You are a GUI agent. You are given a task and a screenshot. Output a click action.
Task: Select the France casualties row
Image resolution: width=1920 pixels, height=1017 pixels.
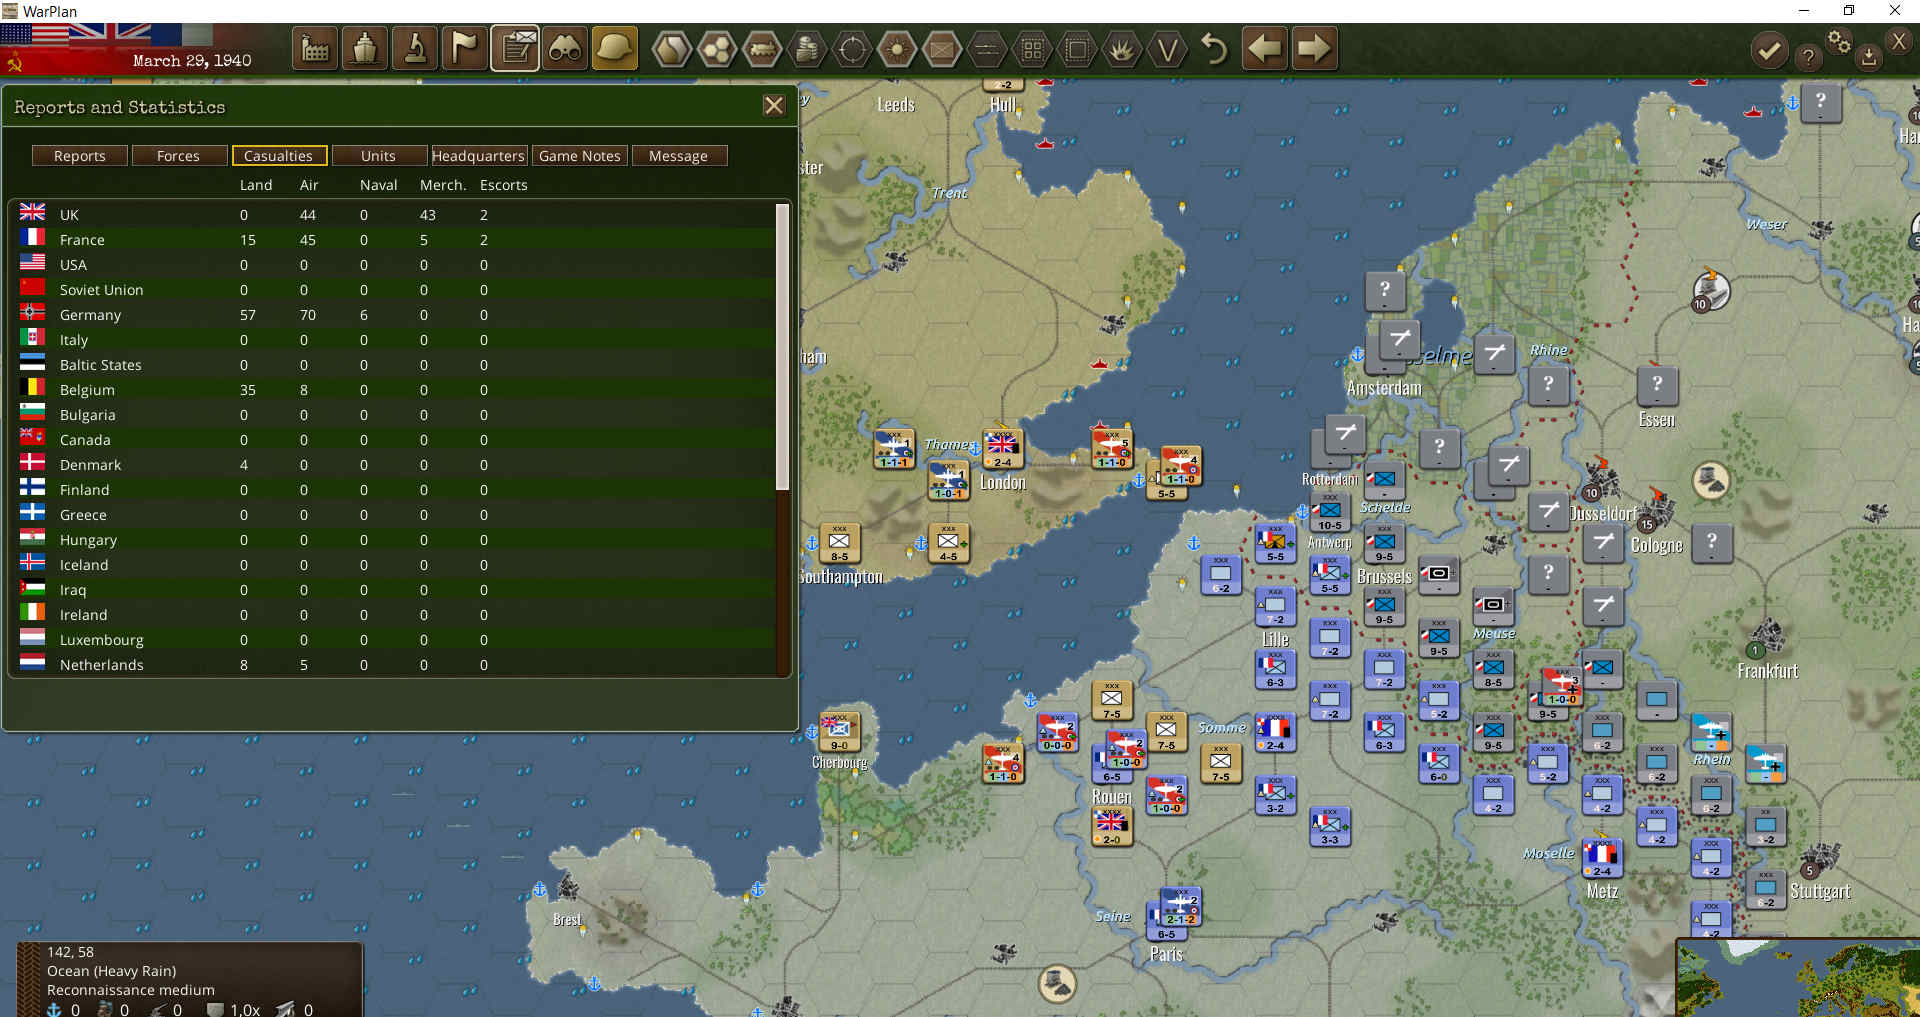tap(394, 240)
